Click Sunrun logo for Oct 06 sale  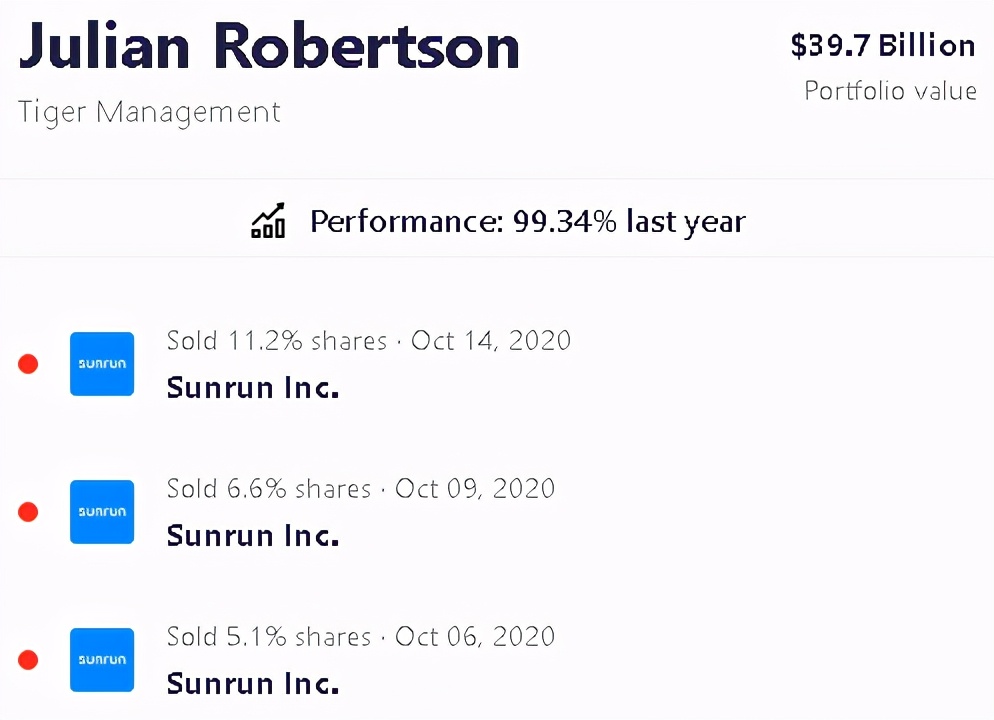tap(102, 660)
